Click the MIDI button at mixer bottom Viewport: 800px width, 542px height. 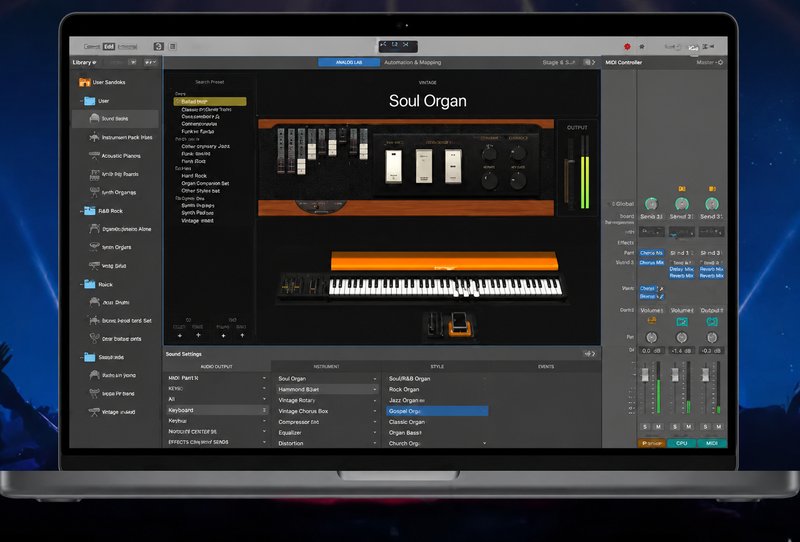(712, 443)
